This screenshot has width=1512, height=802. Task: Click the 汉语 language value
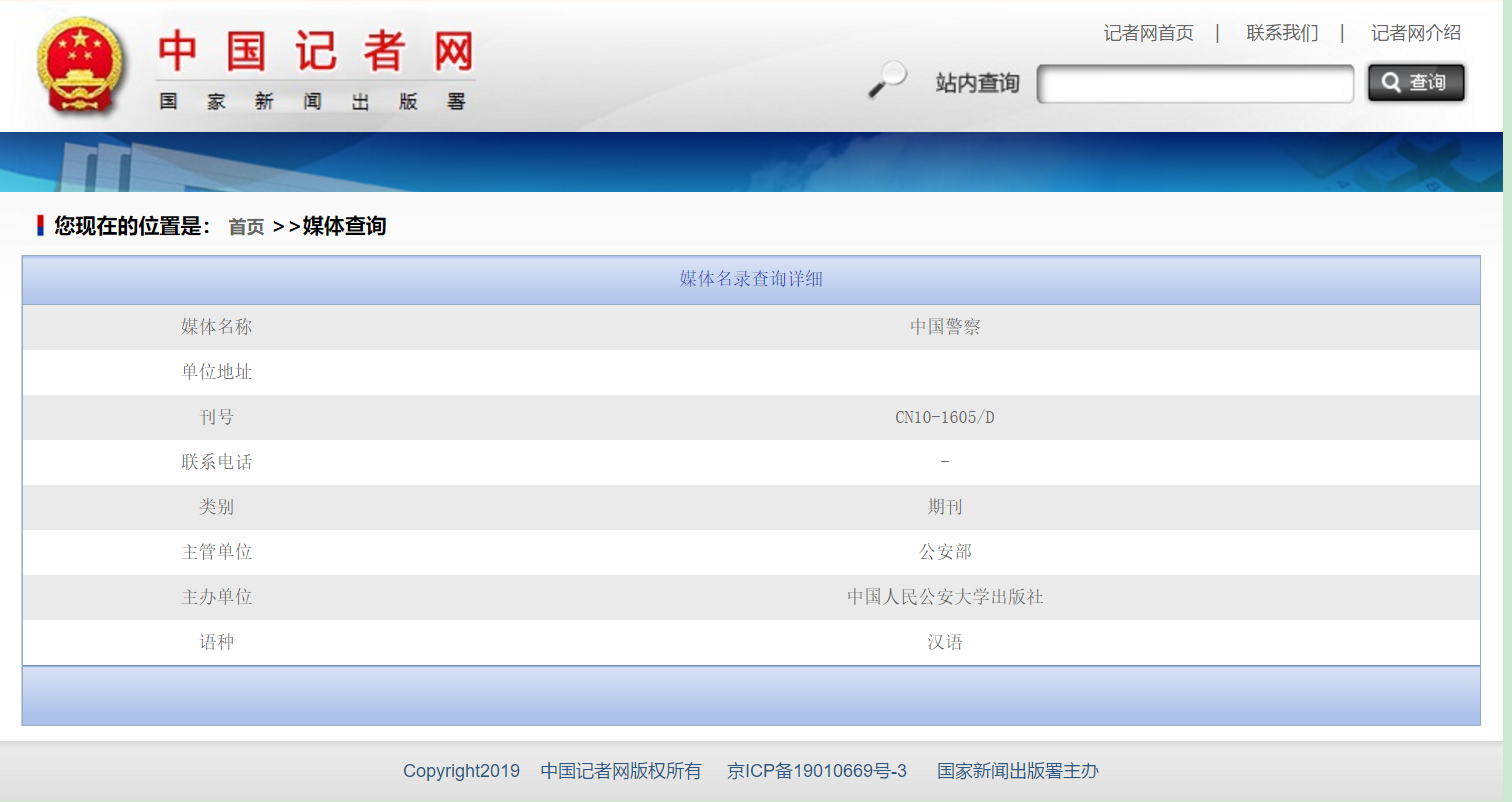pos(945,642)
